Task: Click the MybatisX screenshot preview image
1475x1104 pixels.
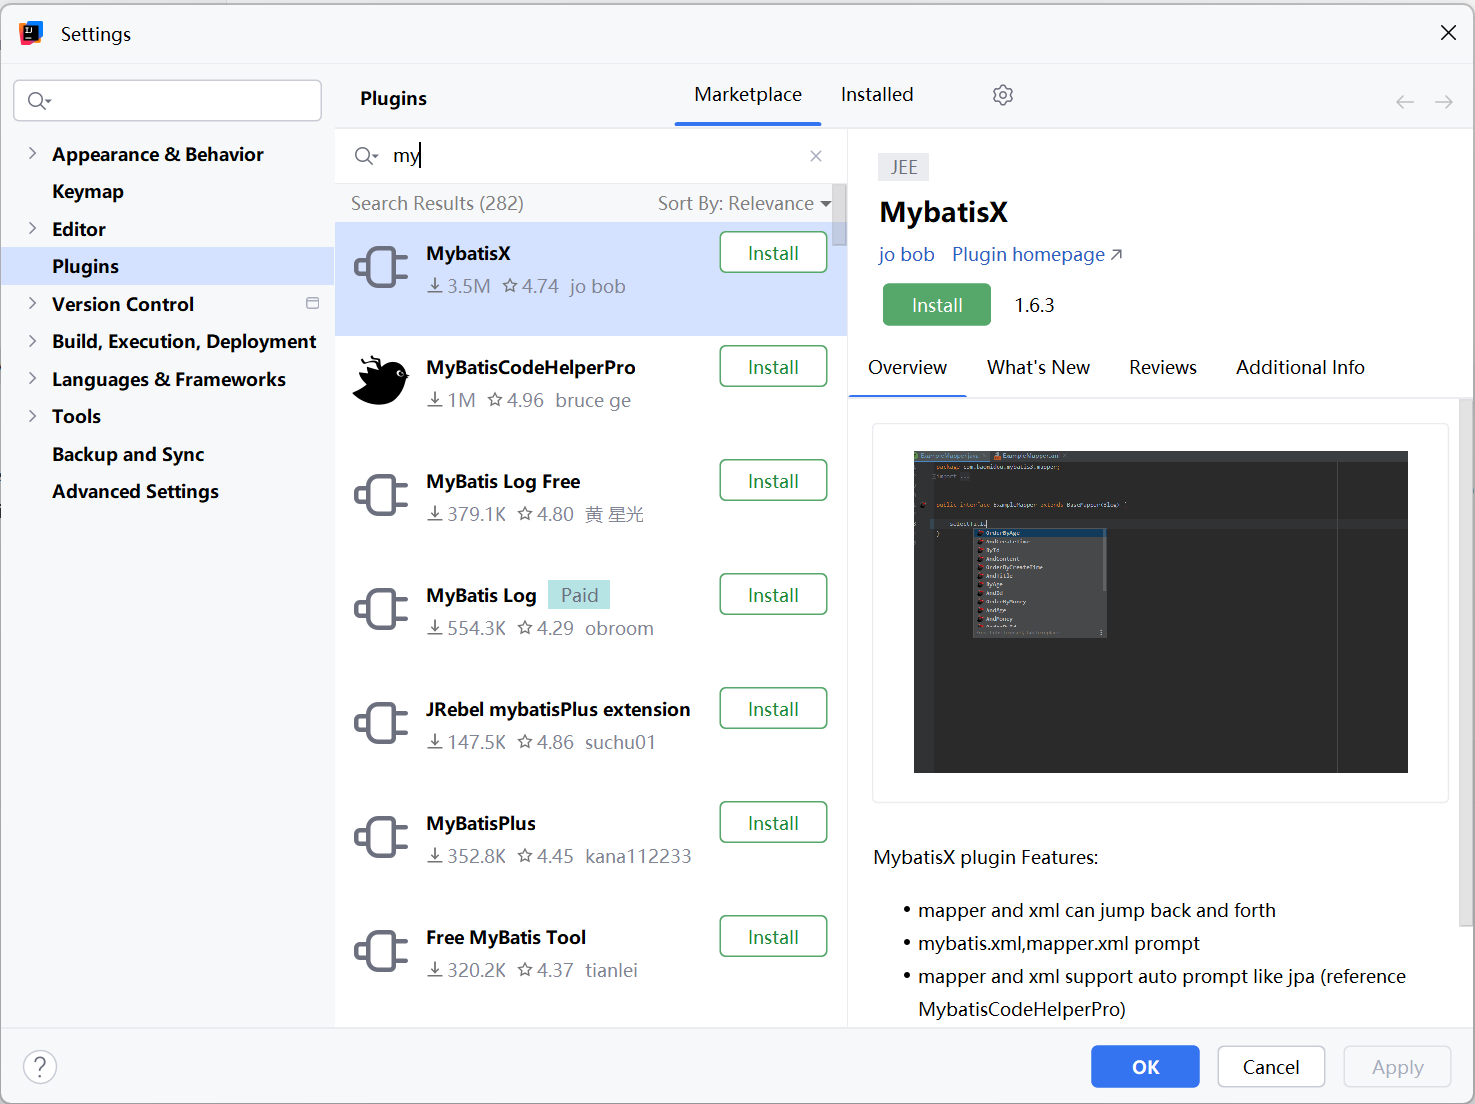Action: (1160, 612)
